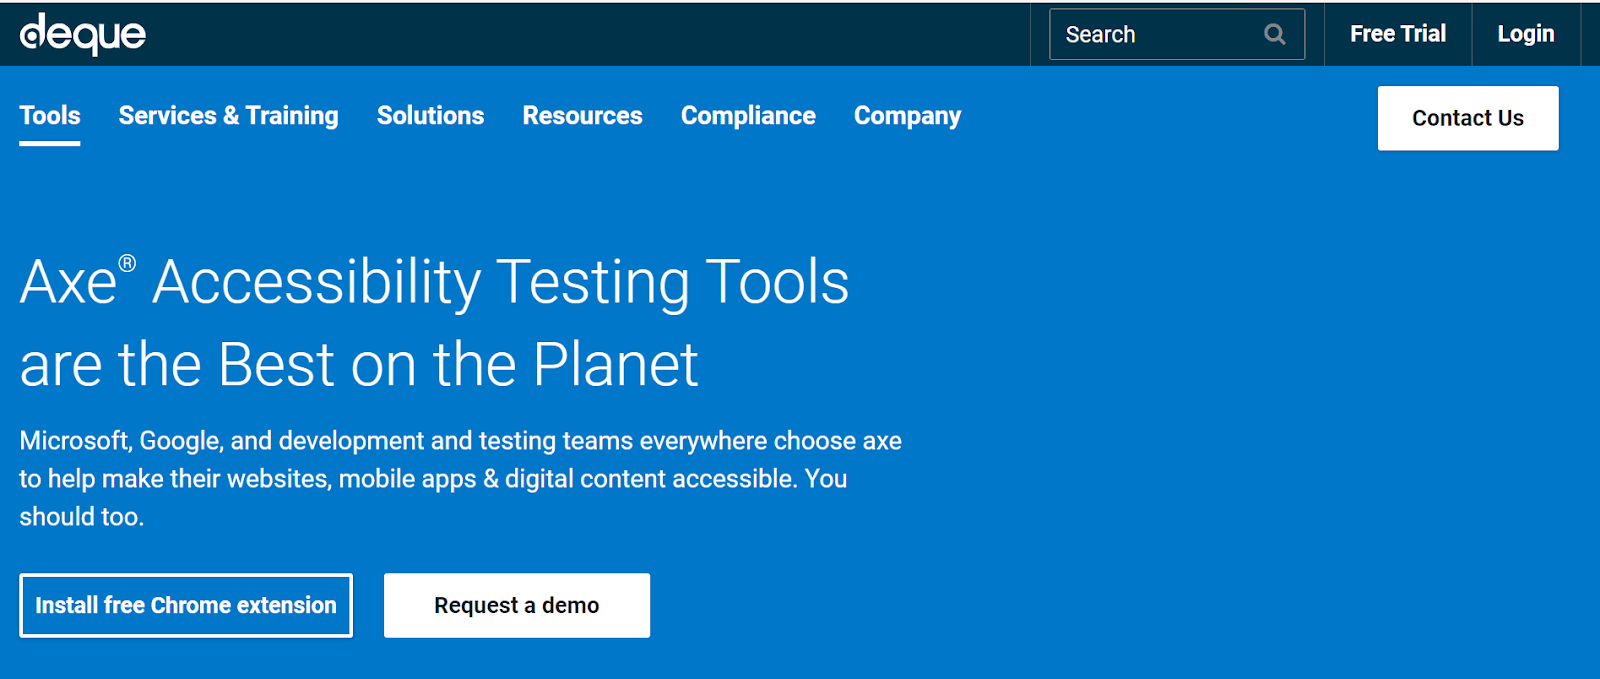Open the Resources menu
The height and width of the screenshot is (679, 1600).
[582, 116]
